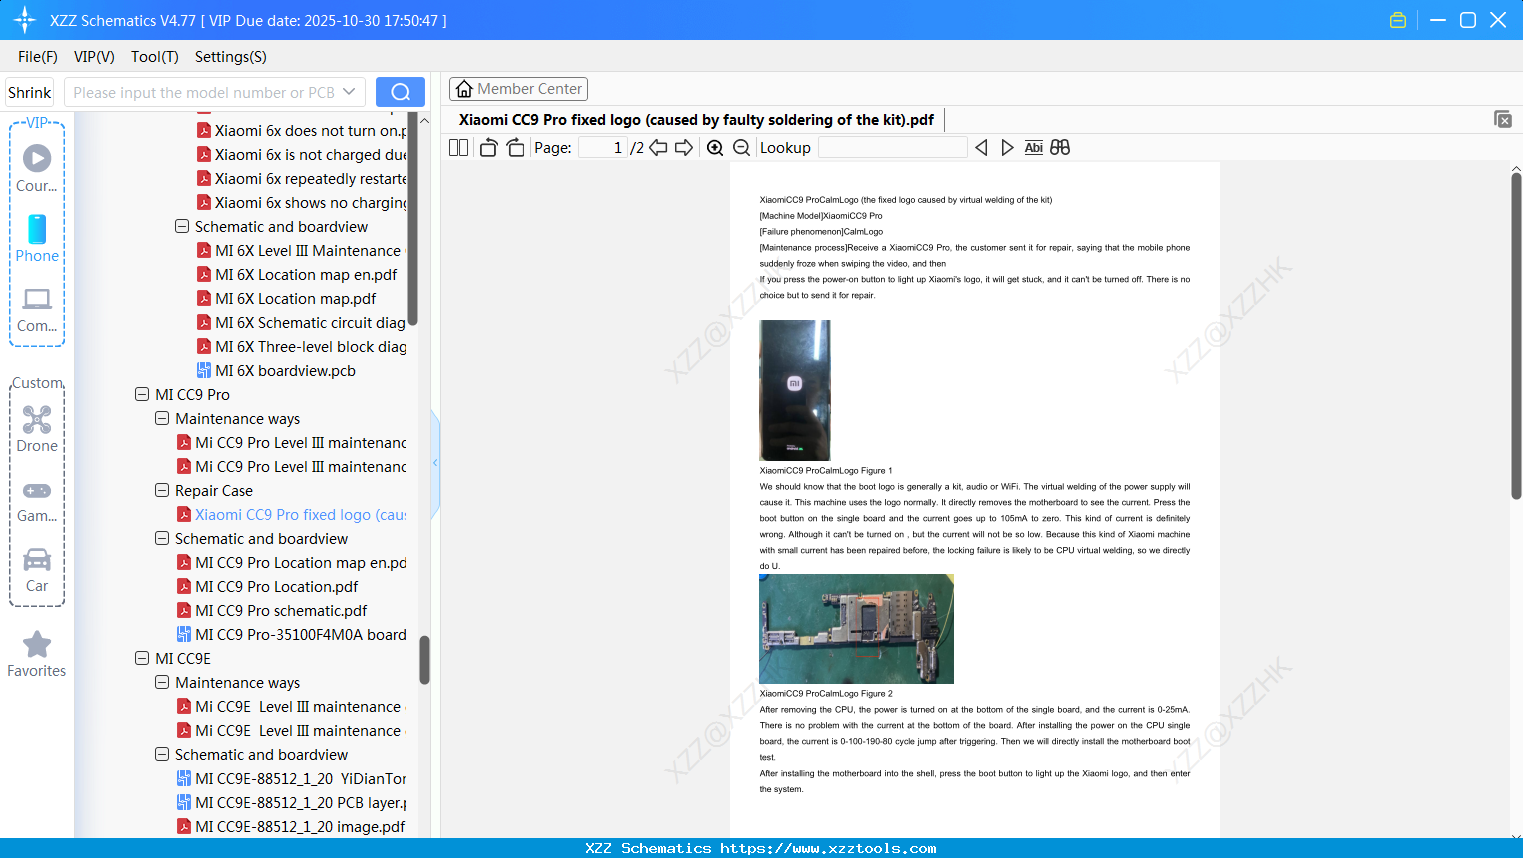Screen dimensions: 1523x858
Task: Open the Game console category
Action: (37, 500)
